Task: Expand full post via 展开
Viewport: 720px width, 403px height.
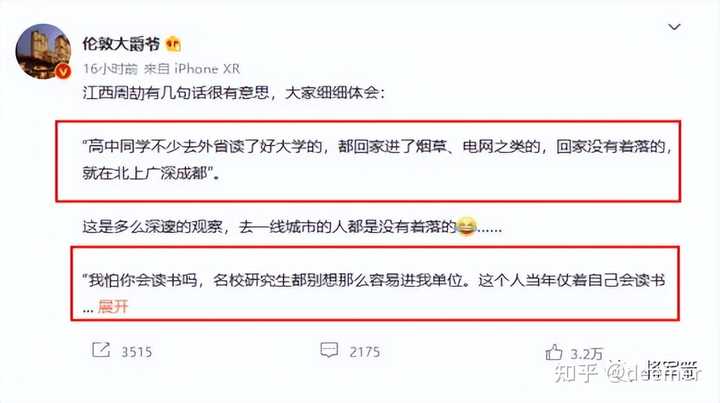Action: (113, 306)
